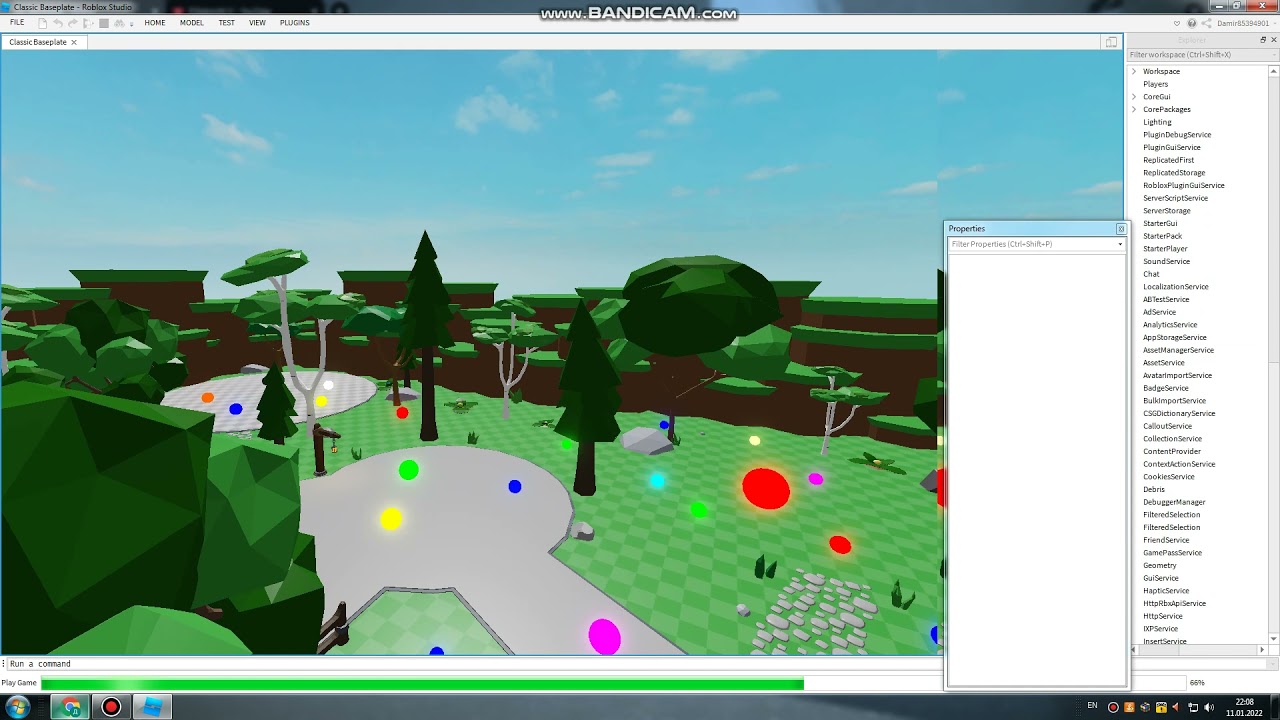Close the Properties panel
The height and width of the screenshot is (720, 1280).
pos(1120,229)
